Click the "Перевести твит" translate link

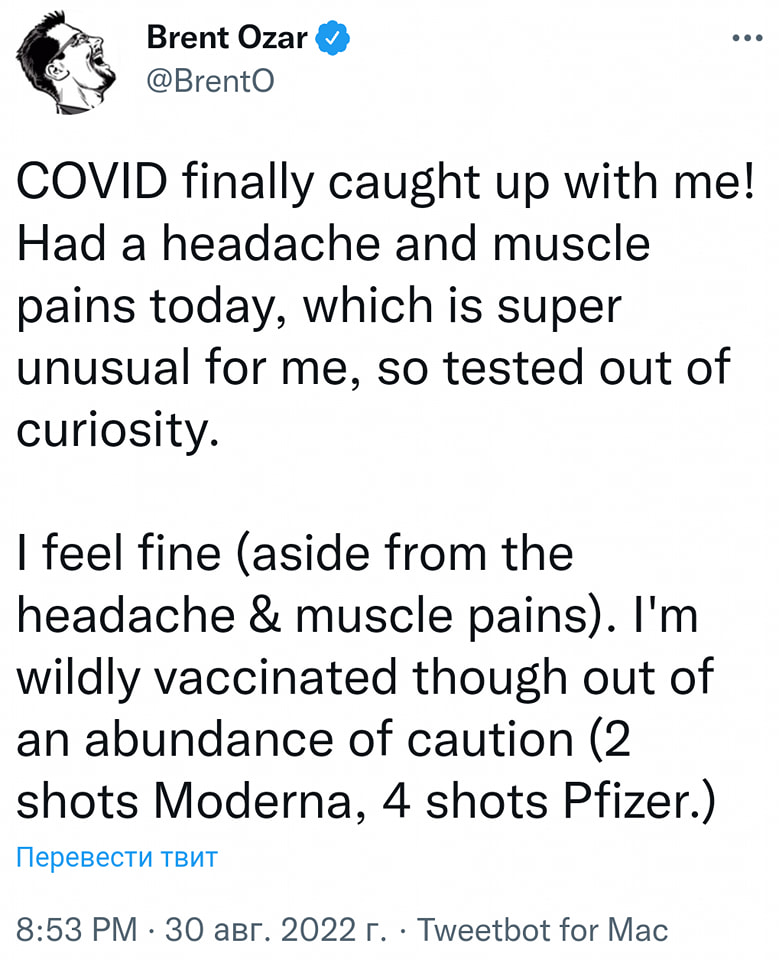click(x=116, y=858)
